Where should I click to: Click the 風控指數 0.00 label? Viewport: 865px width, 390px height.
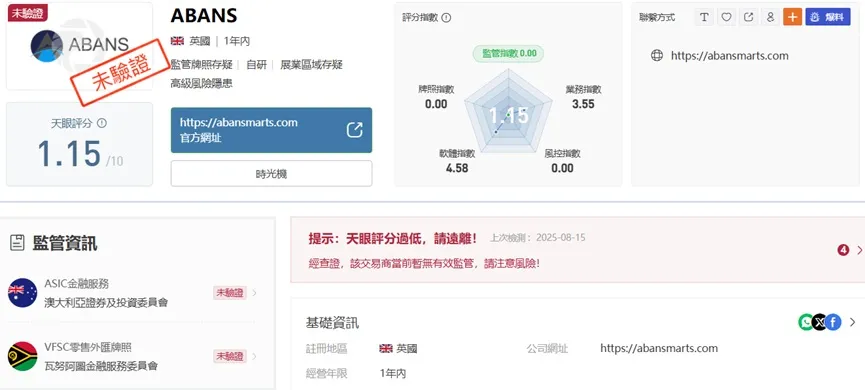coord(562,161)
